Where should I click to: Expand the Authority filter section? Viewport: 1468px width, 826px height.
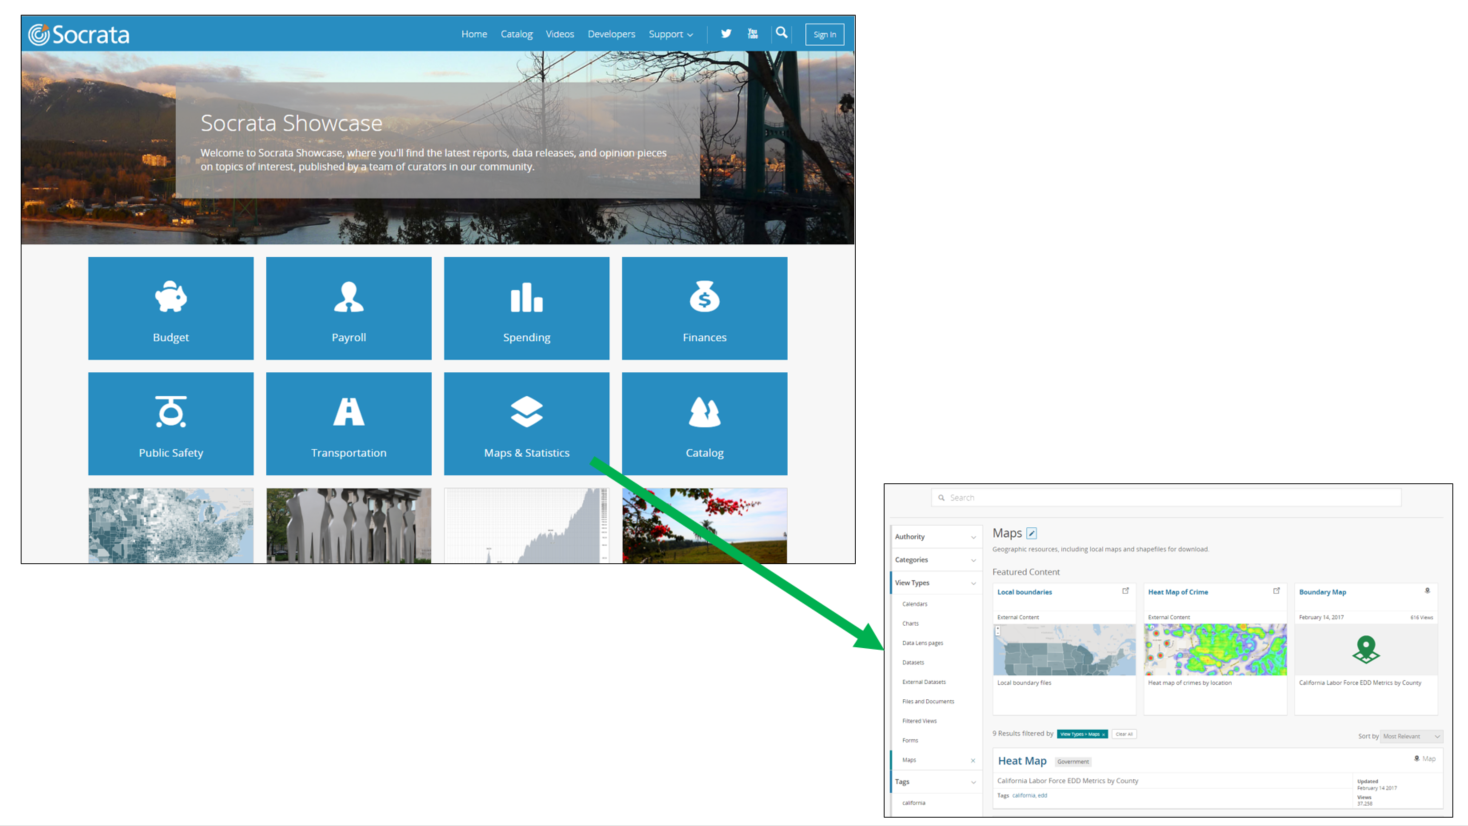tap(935, 537)
